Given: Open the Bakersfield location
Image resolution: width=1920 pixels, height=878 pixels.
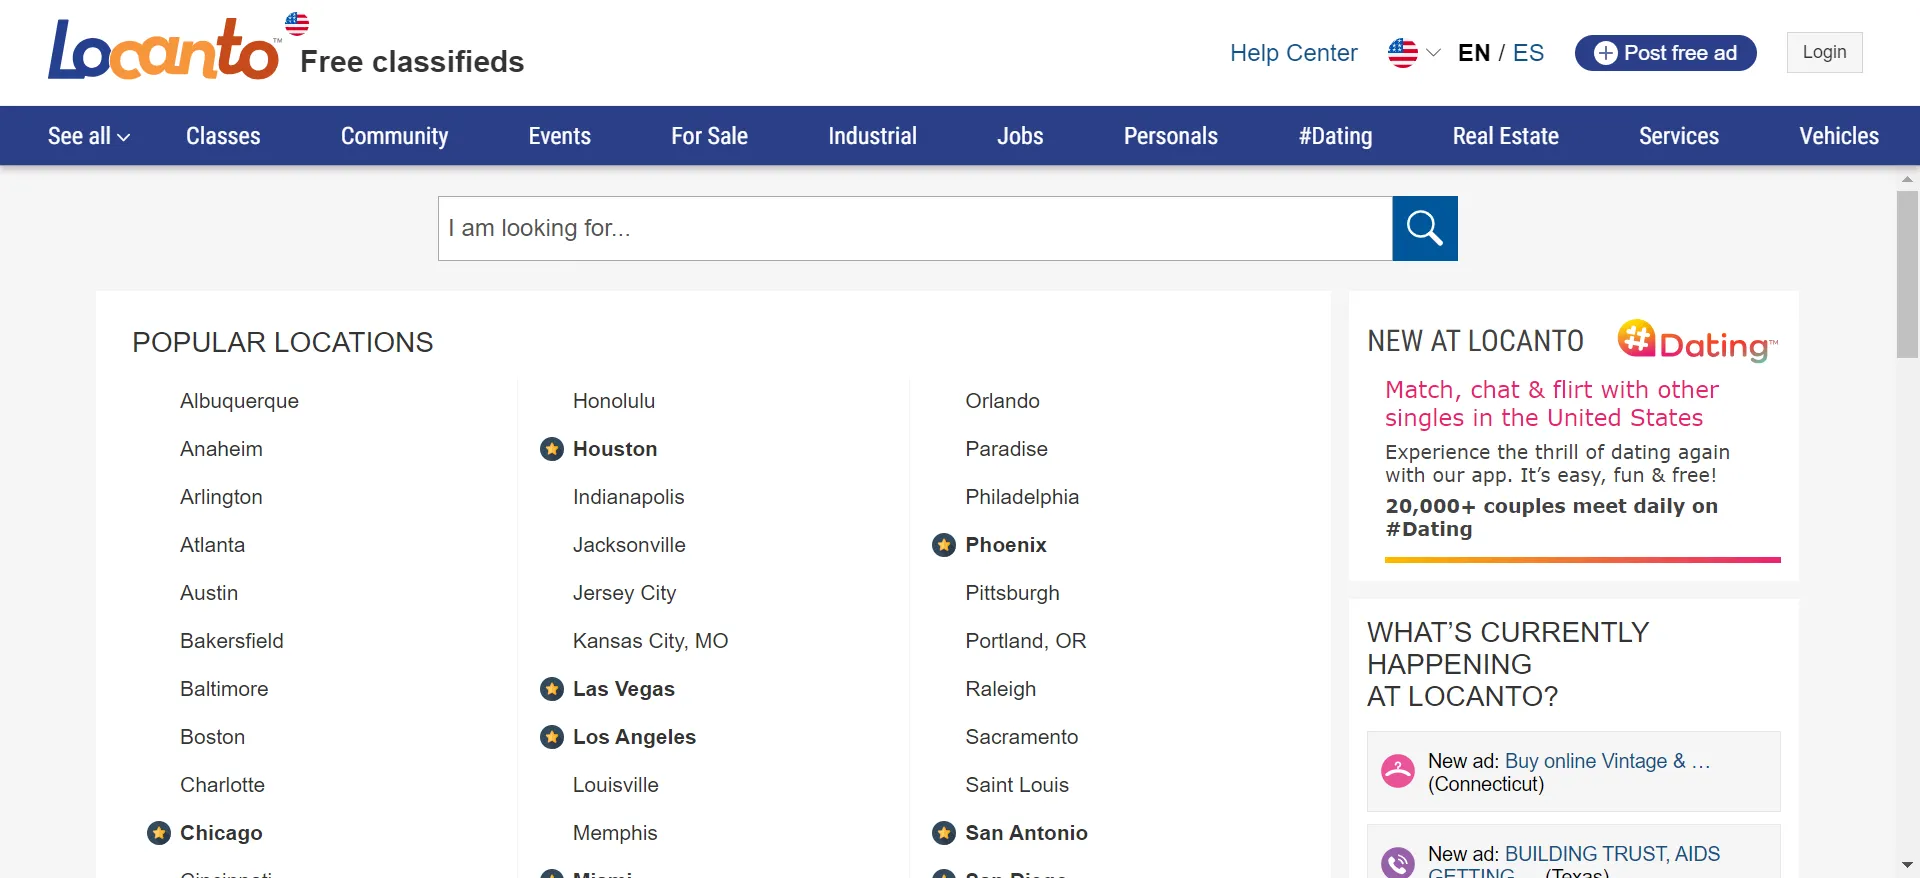Looking at the screenshot, I should pos(232,641).
